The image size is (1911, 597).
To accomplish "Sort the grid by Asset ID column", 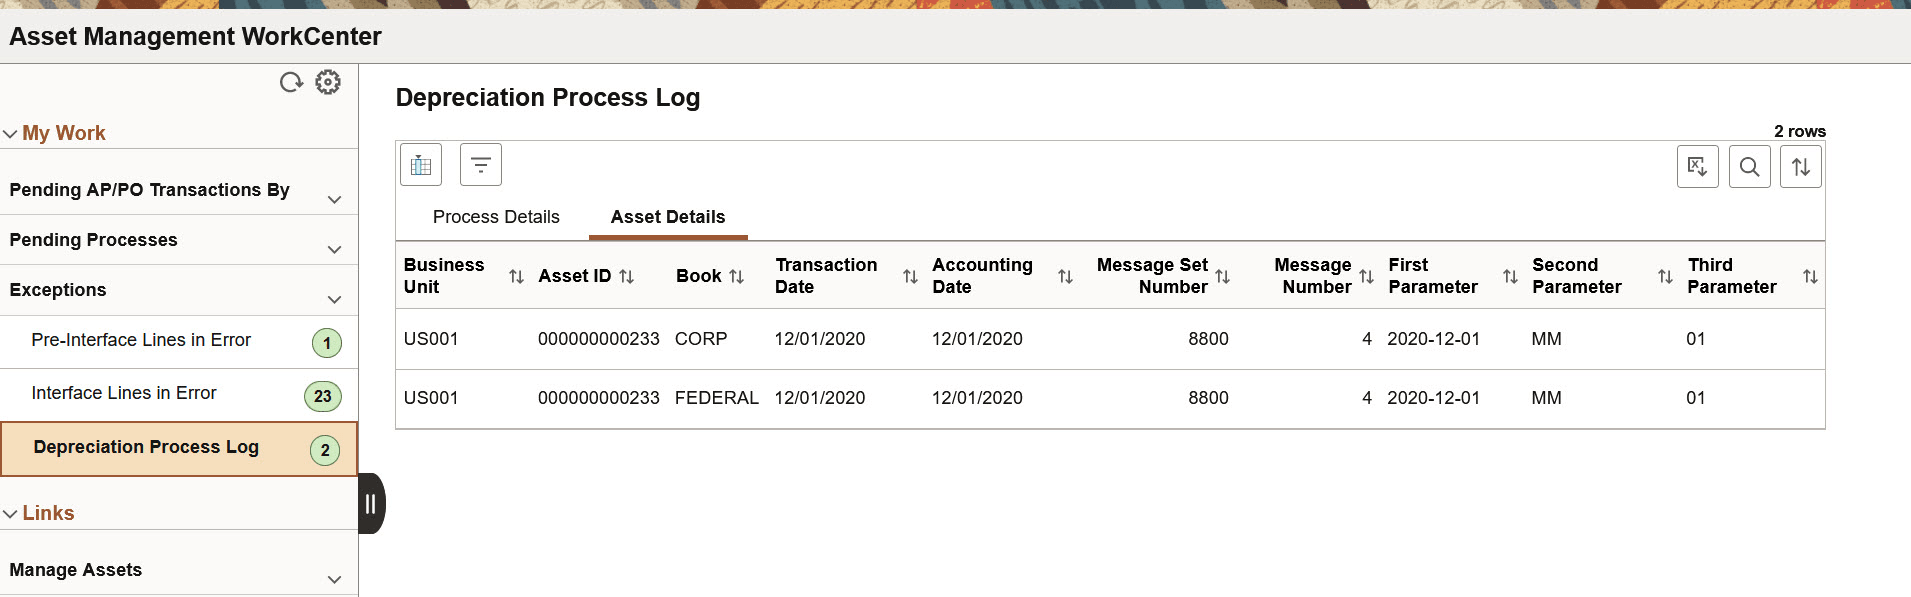I will (x=629, y=276).
